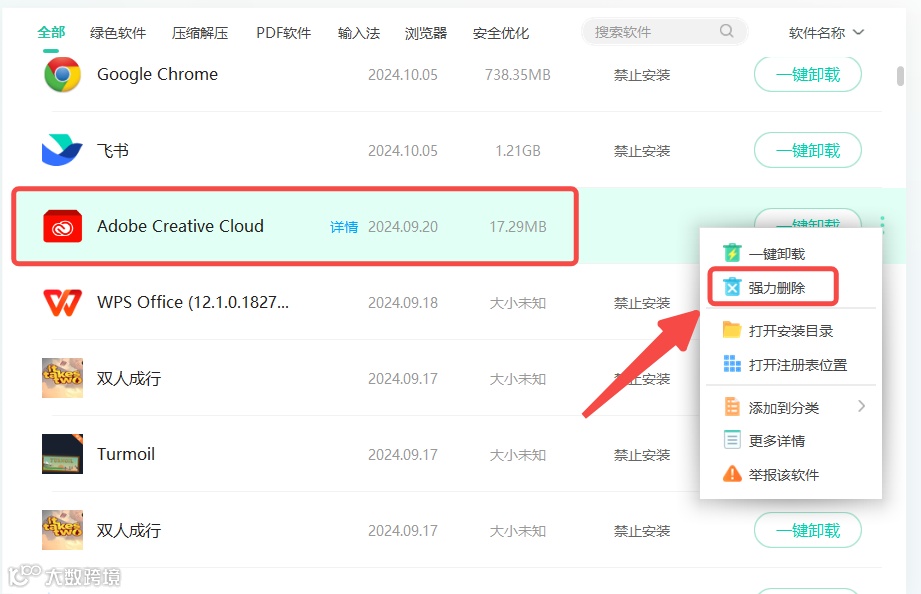Click 禁止安装 for WPS Office
This screenshot has width=921, height=594.
pyautogui.click(x=642, y=303)
